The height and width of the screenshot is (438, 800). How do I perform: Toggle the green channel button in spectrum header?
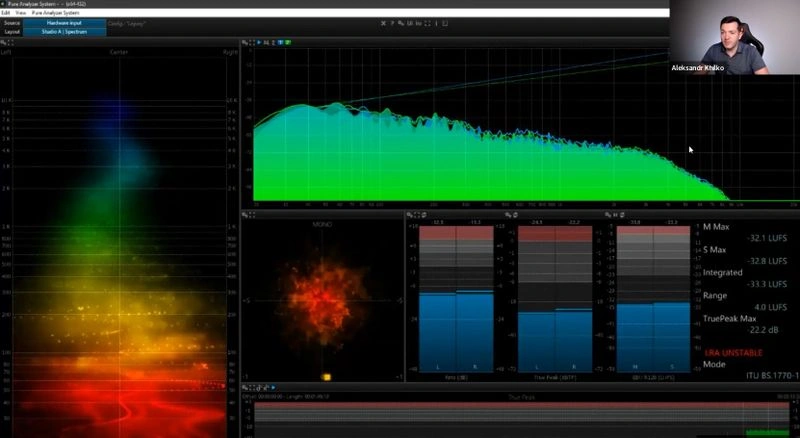[288, 42]
